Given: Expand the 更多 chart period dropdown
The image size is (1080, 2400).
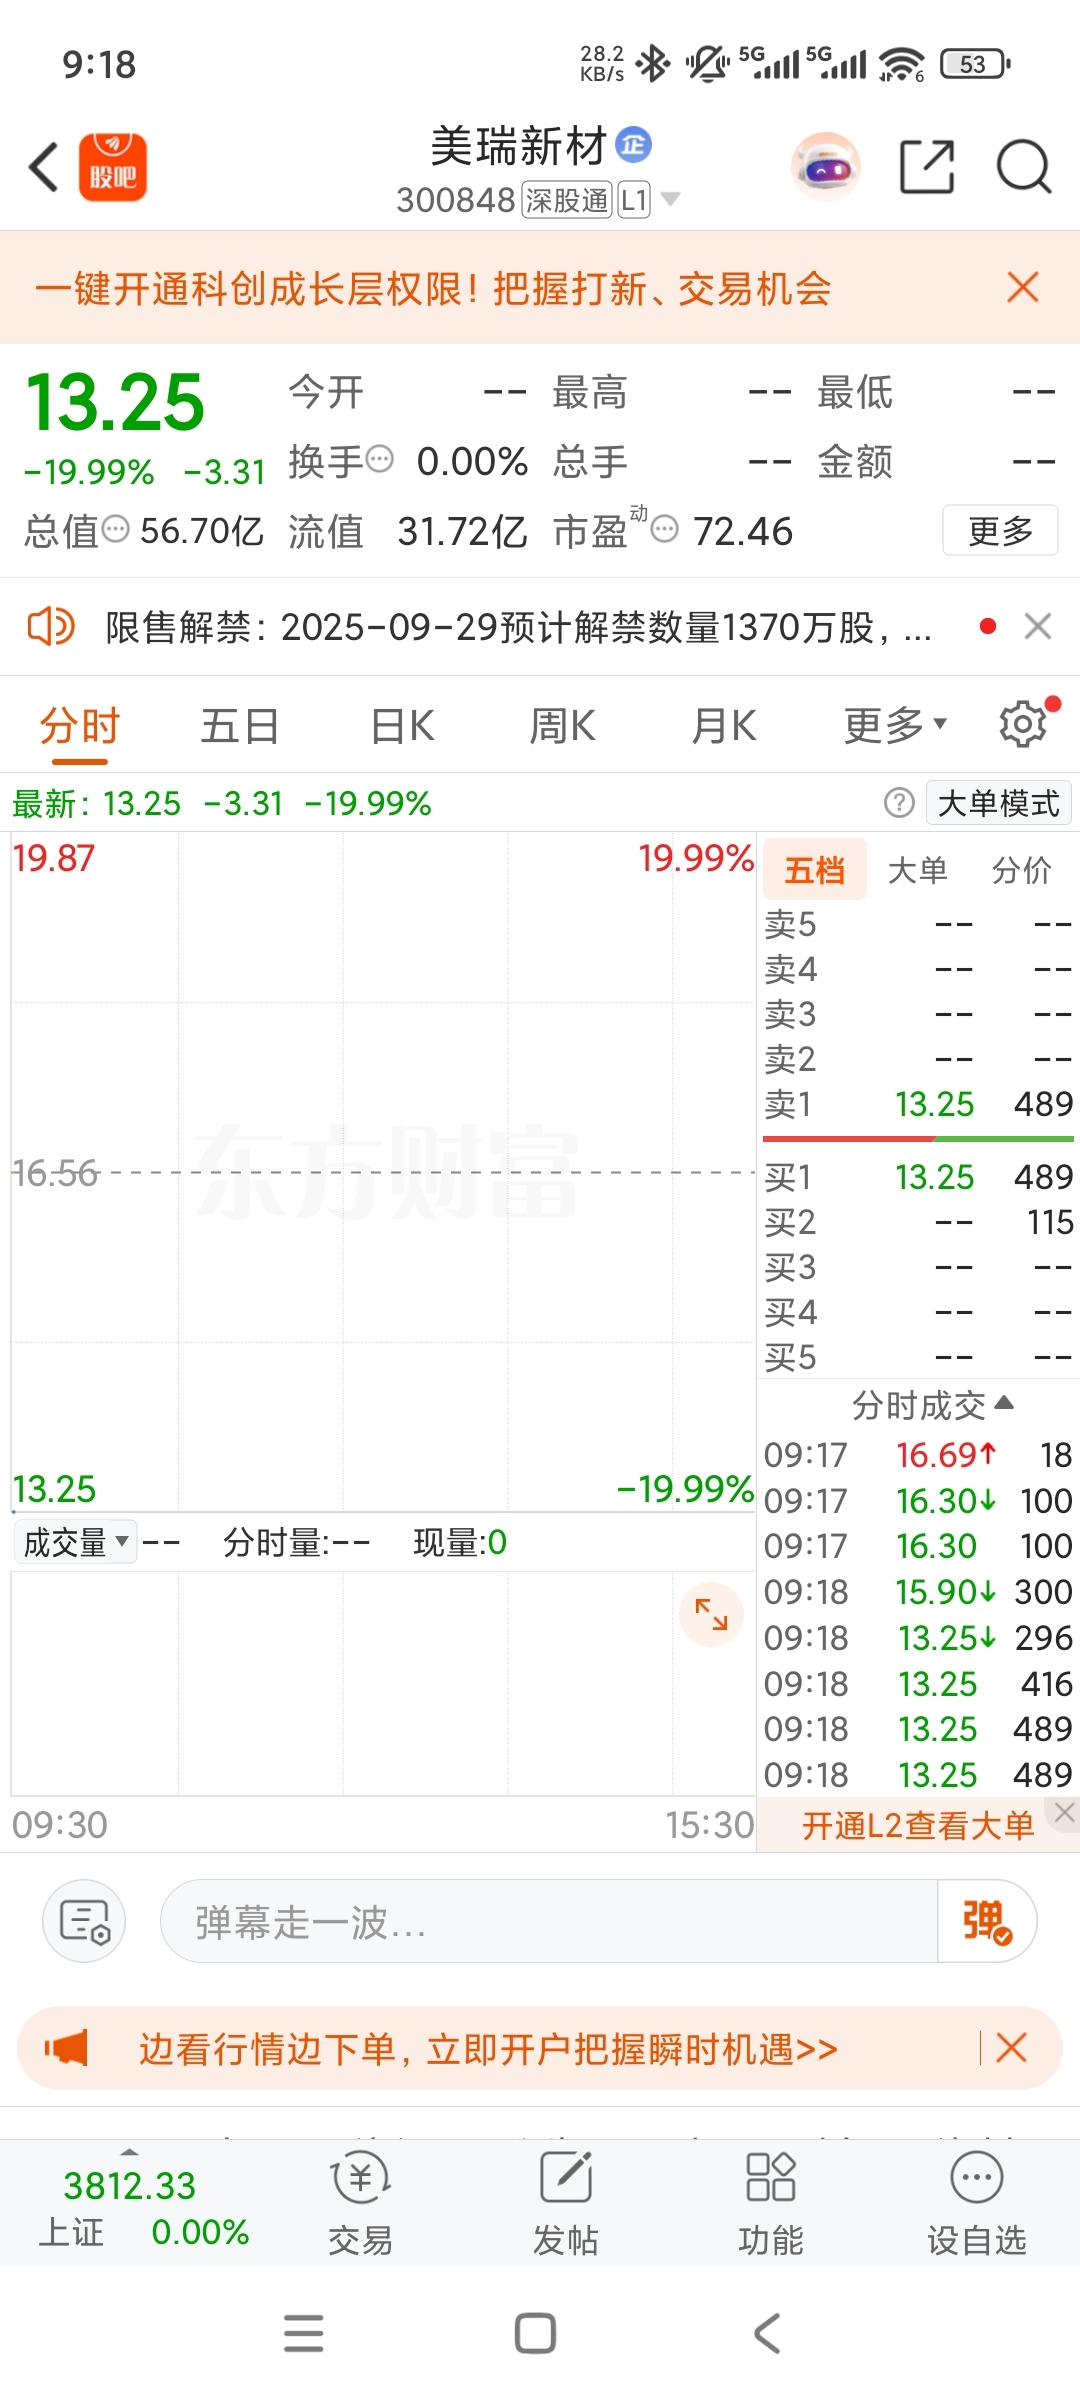Looking at the screenshot, I should coord(895,726).
